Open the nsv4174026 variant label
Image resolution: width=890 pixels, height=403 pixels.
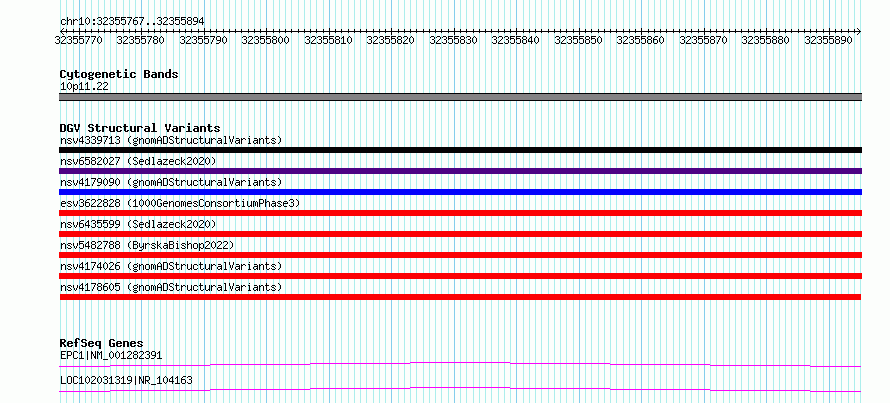[x=171, y=266]
